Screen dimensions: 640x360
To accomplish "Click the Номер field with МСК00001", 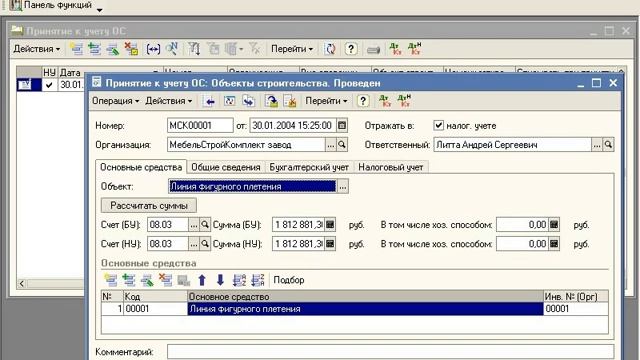I will 200,125.
